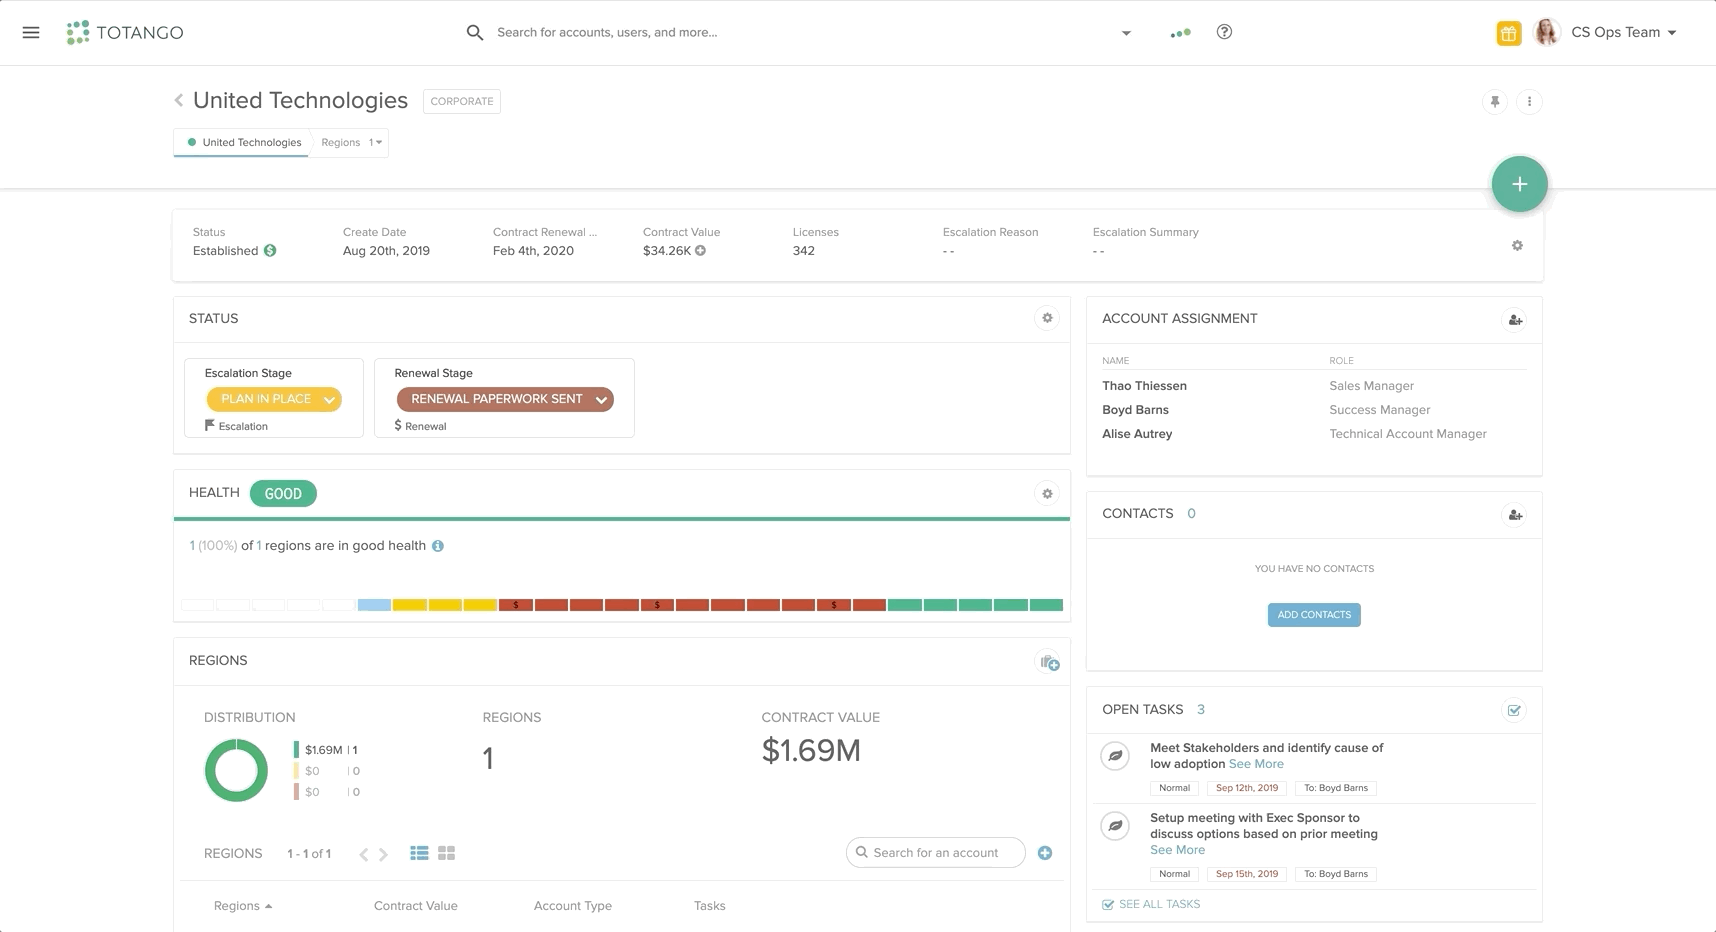Screen dimensions: 1716x932
Task: Switch regions to grid view
Action: [x=446, y=853]
